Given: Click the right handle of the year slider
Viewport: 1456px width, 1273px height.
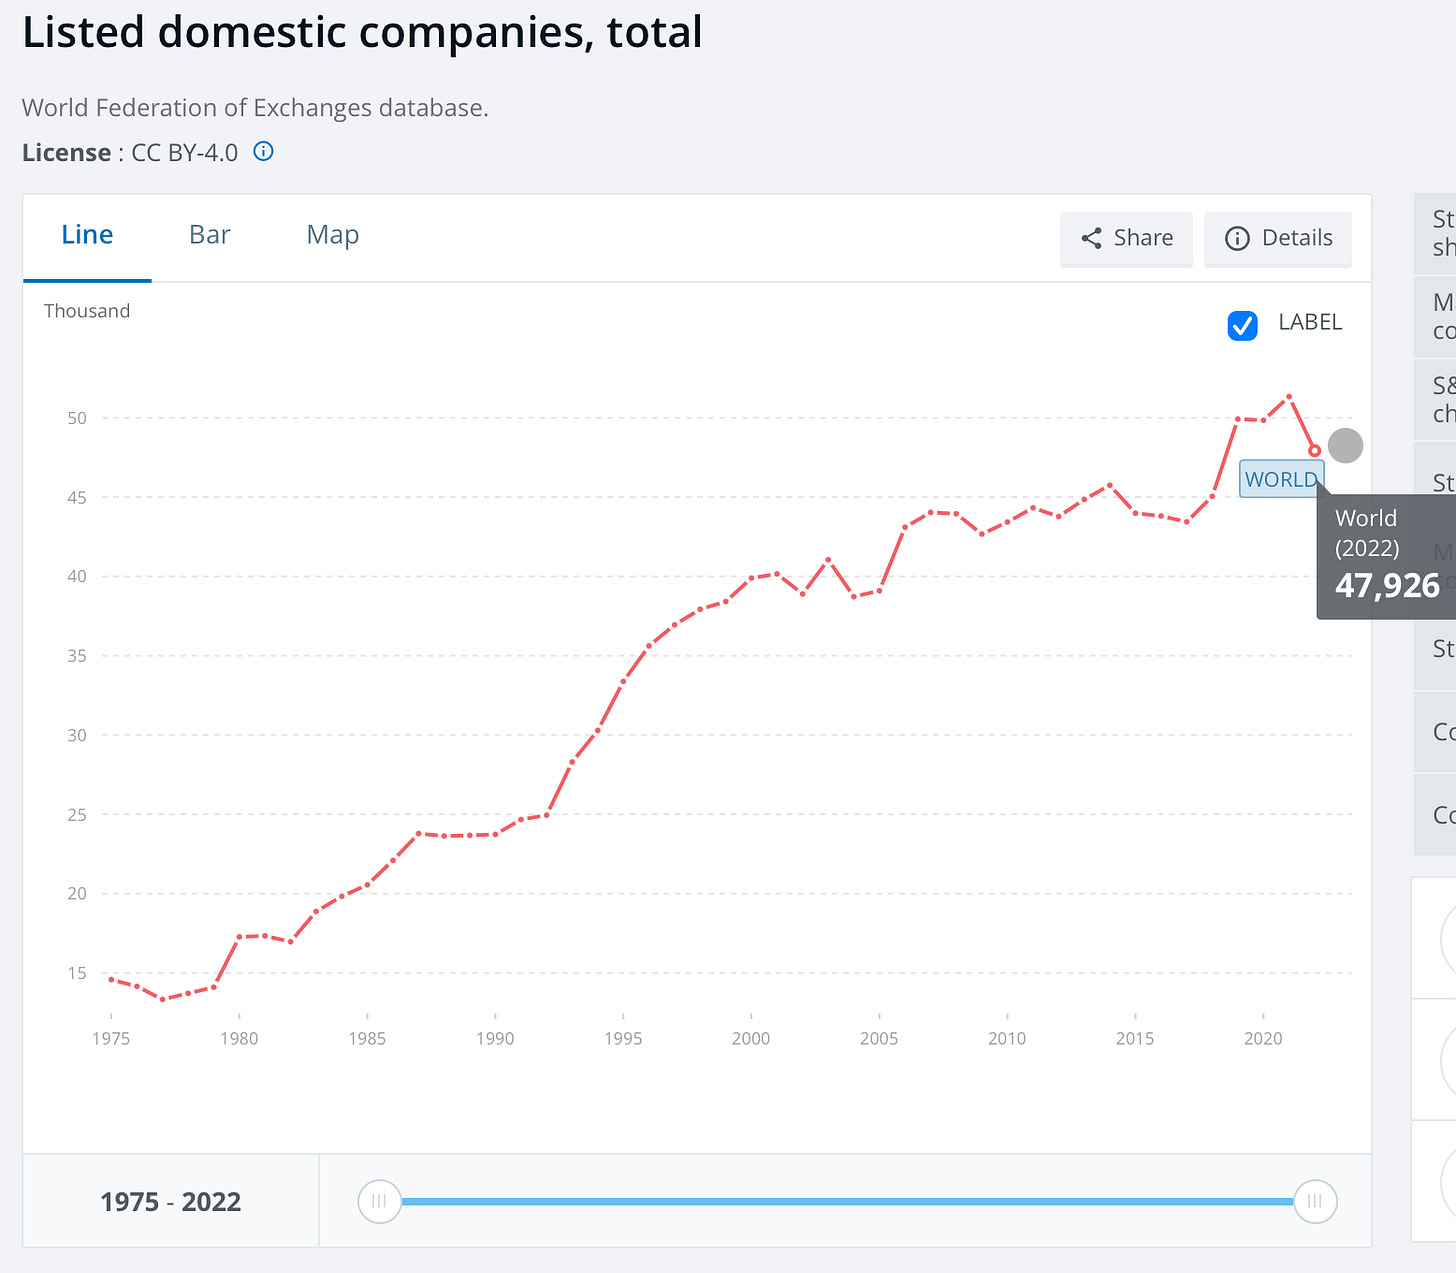Looking at the screenshot, I should click(1315, 1201).
